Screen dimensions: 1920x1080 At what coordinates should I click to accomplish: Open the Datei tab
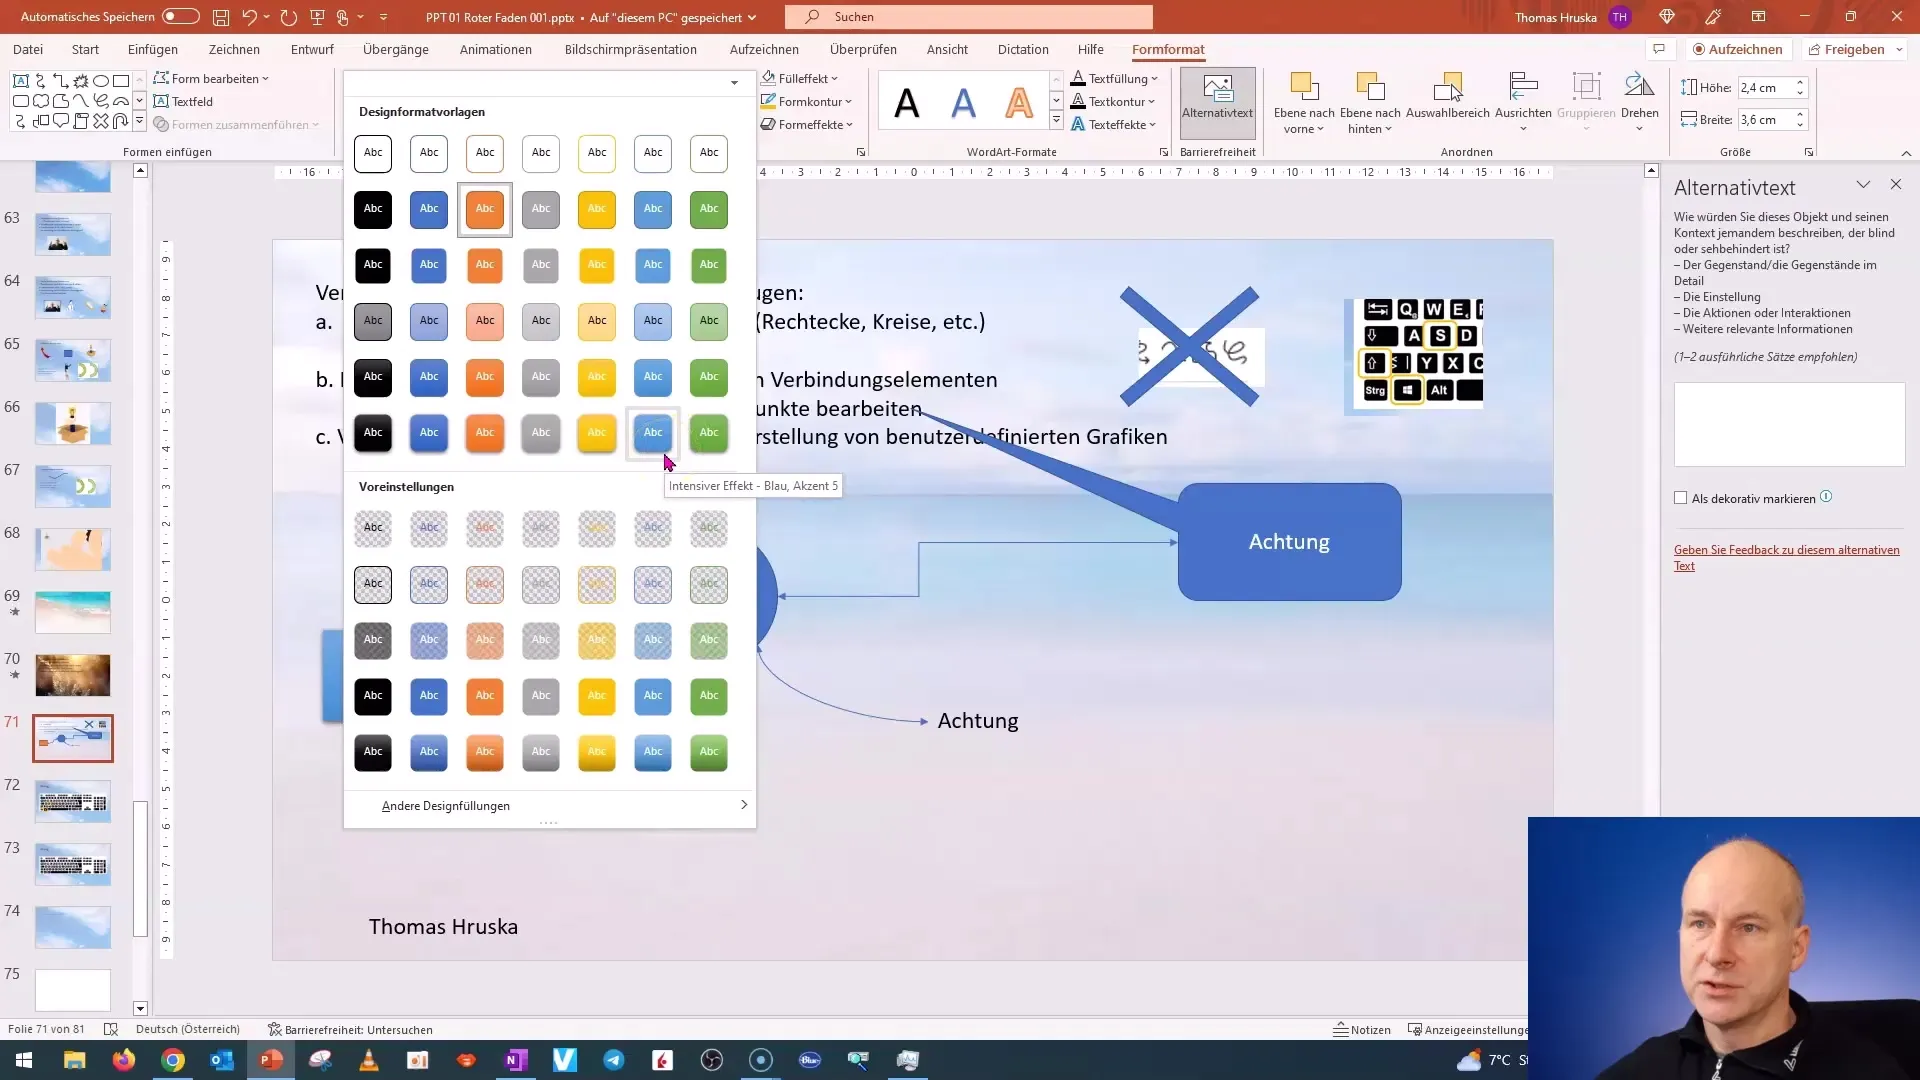coord(28,49)
